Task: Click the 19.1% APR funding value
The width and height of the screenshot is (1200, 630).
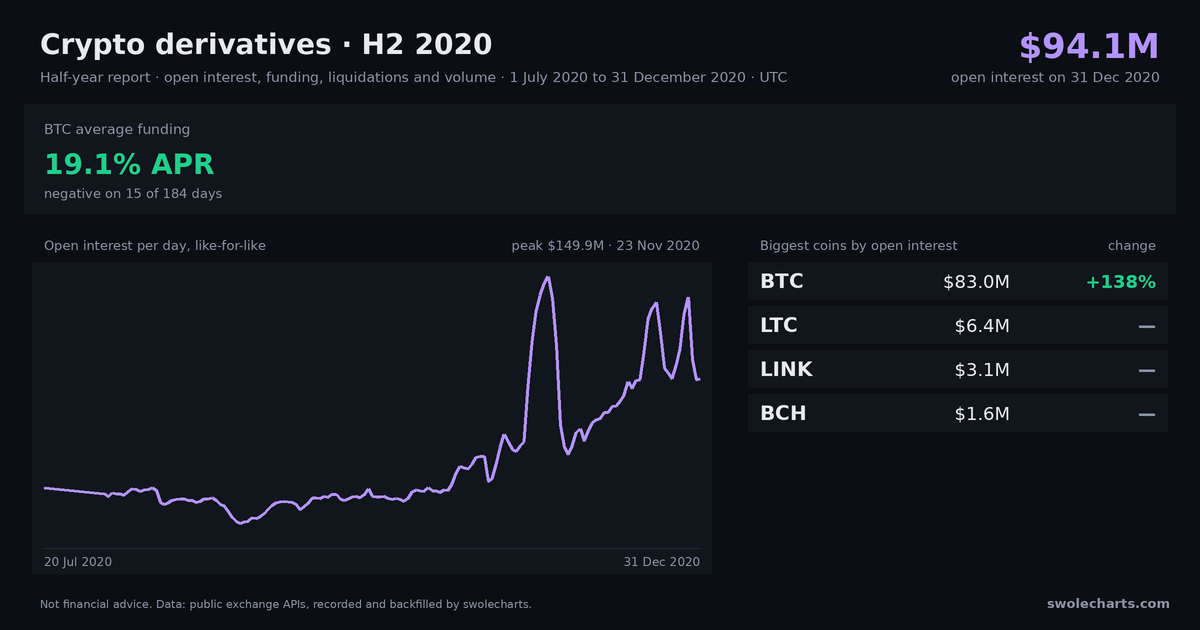Action: pyautogui.click(x=129, y=165)
